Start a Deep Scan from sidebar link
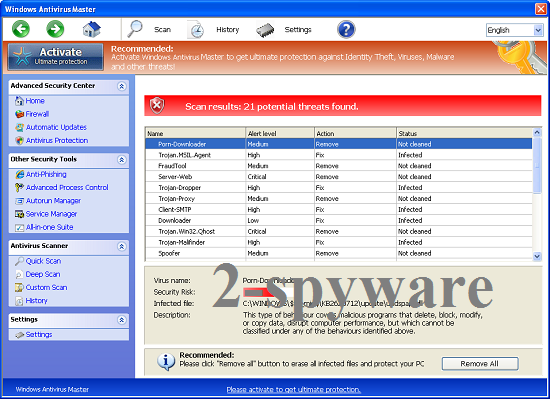This screenshot has width=550, height=399. click(43, 275)
